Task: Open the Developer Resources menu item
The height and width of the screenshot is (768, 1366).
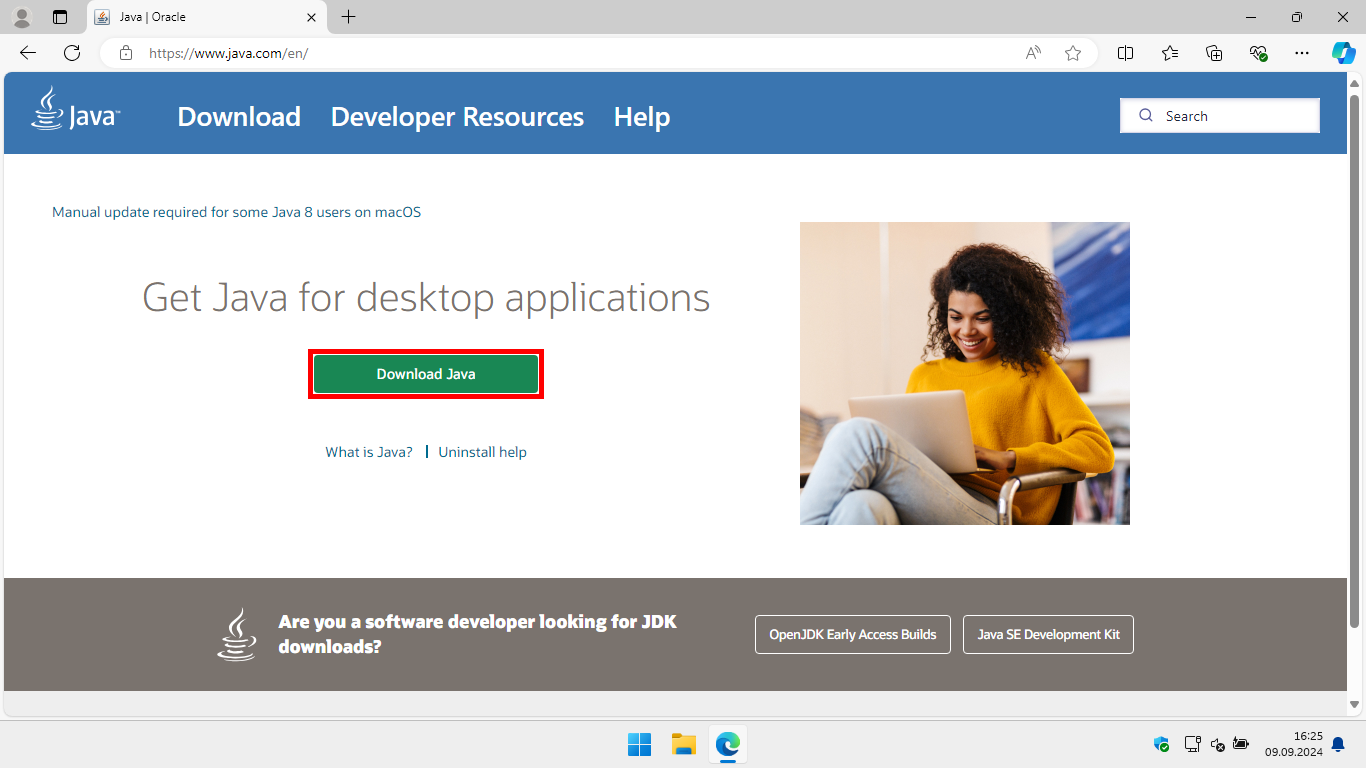Action: tap(457, 117)
